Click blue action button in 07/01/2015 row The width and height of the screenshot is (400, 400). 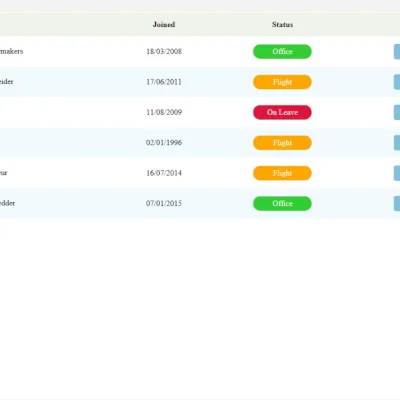pyautogui.click(x=397, y=203)
